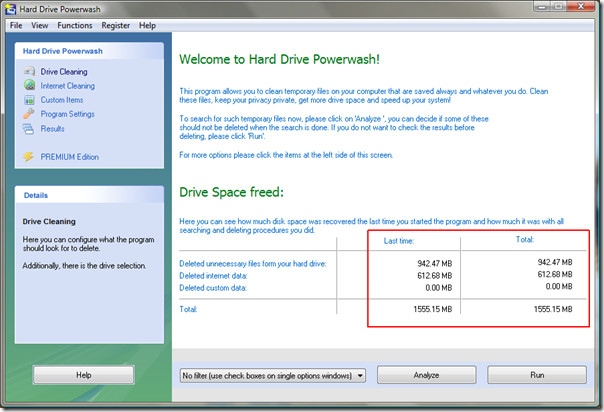Click the last-time 612.68 MB value
Screen dimensions: 604x412
[x=435, y=276]
